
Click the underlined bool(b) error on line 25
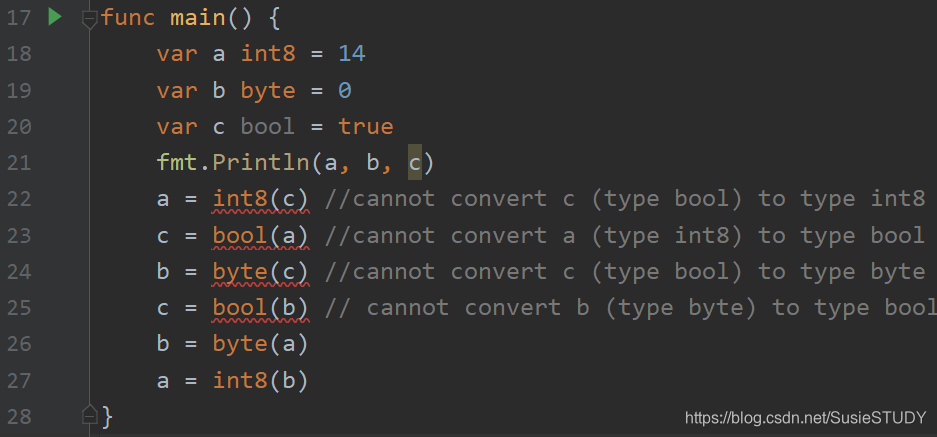pos(261,307)
